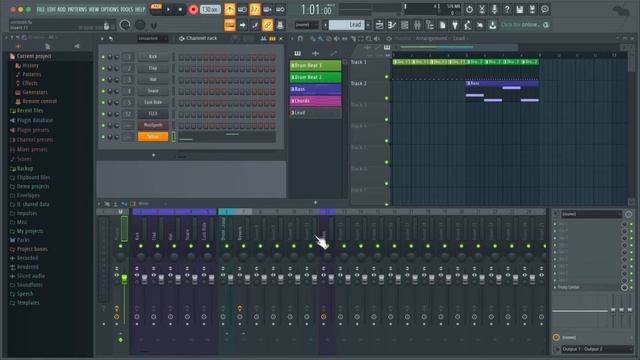Select the pink Chords pattern in the picker

(316, 101)
